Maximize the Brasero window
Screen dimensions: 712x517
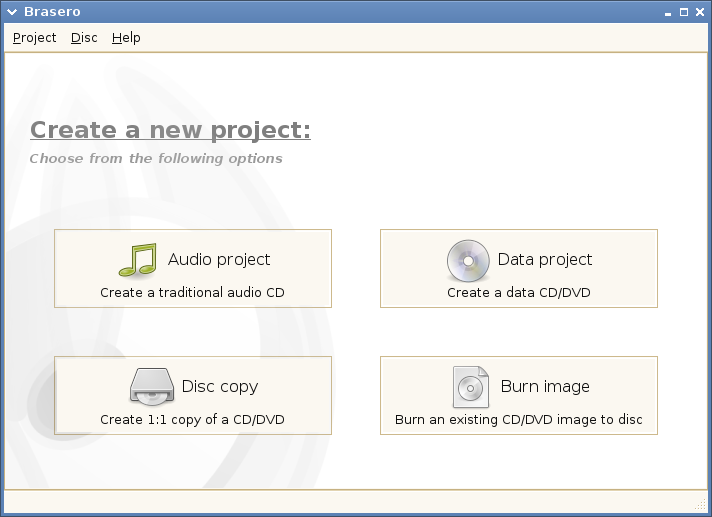click(x=684, y=12)
